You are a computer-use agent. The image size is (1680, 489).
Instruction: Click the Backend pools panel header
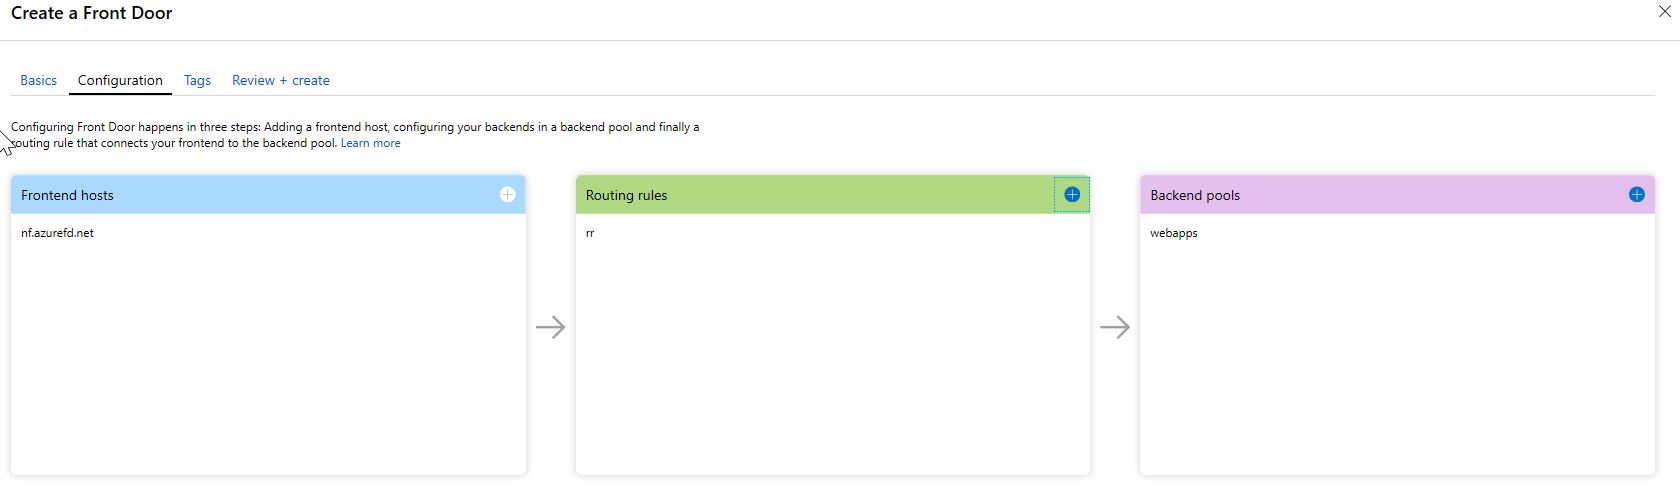pos(1397,195)
